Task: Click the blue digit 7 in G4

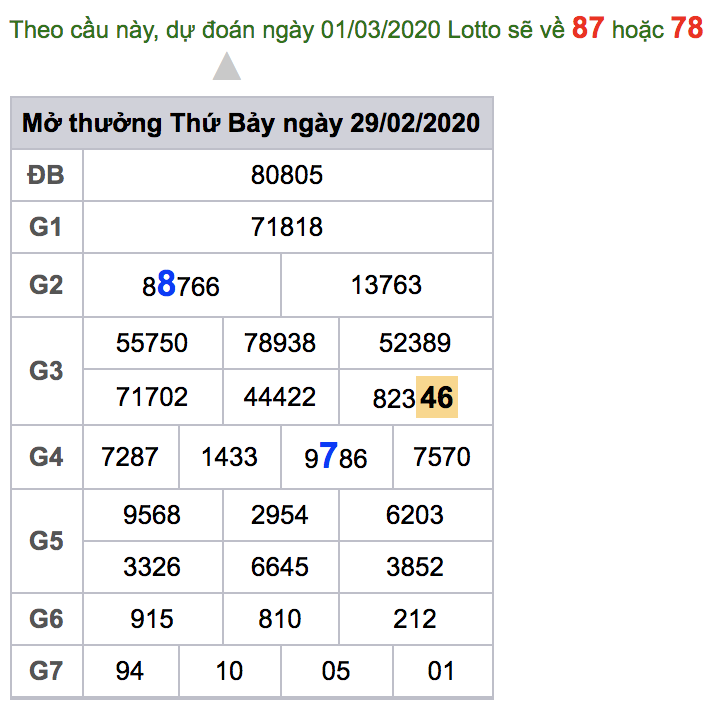Action: point(328,457)
